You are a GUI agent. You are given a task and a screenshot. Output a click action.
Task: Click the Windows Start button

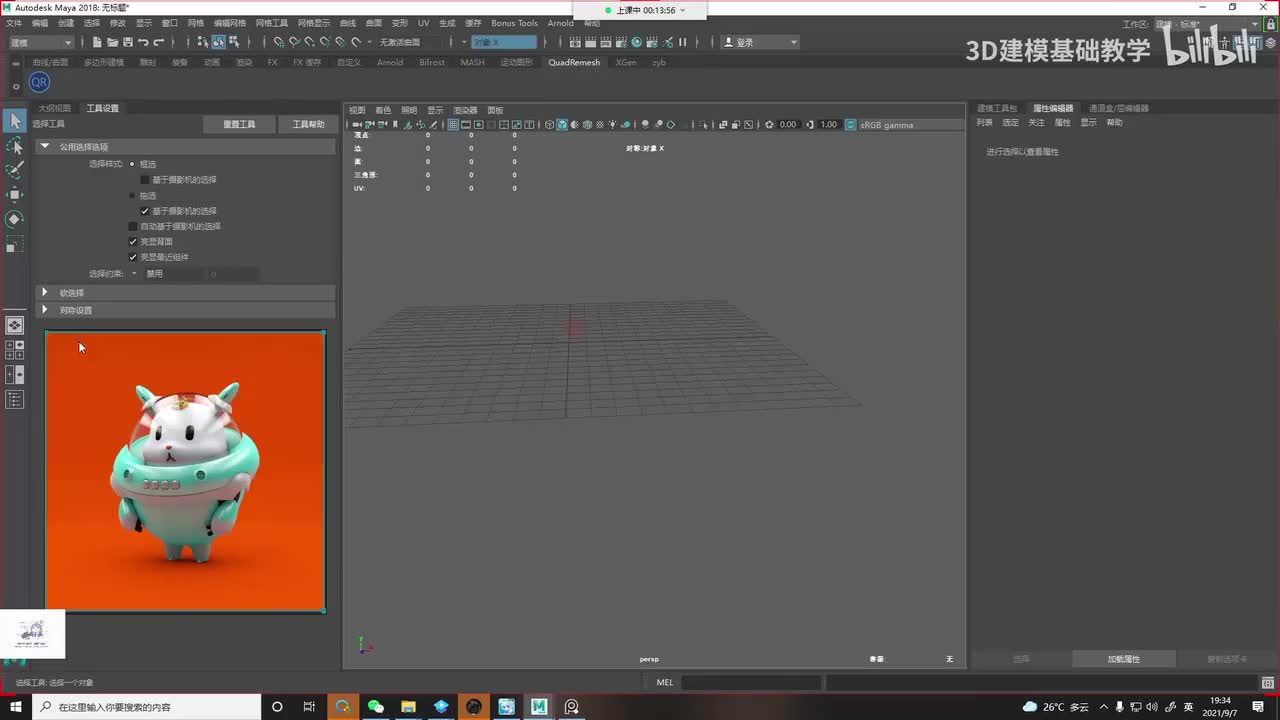15,706
